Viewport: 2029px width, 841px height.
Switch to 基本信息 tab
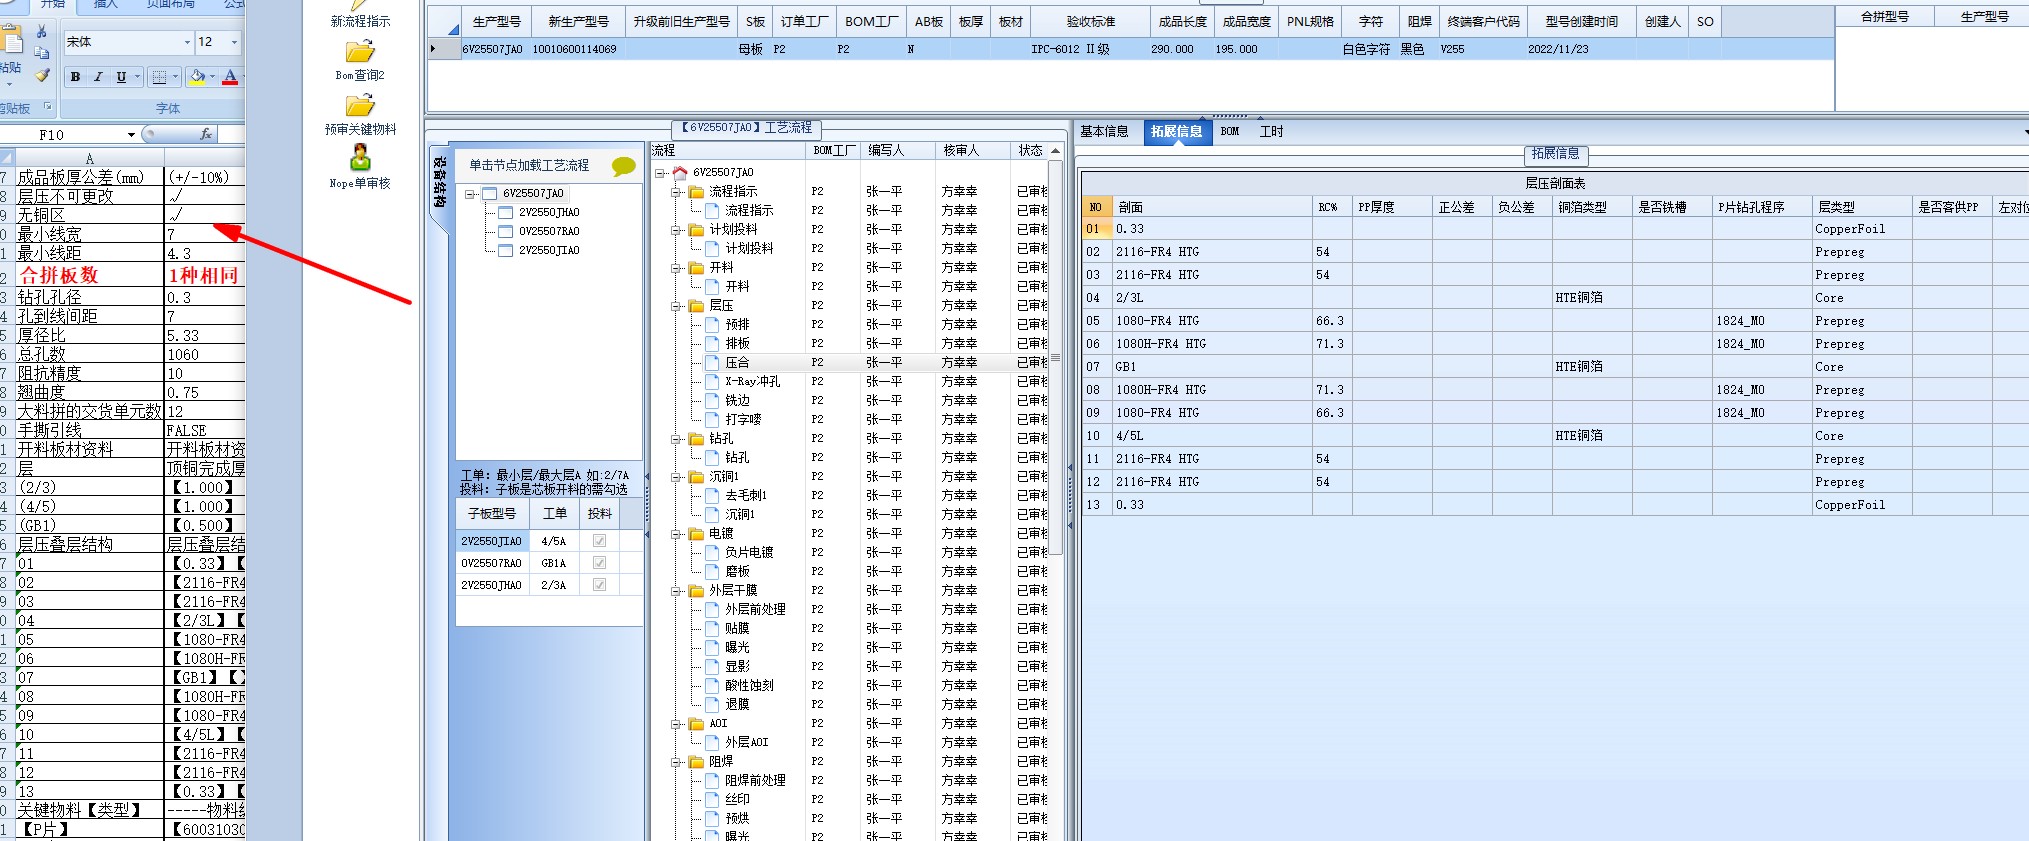coord(1104,132)
